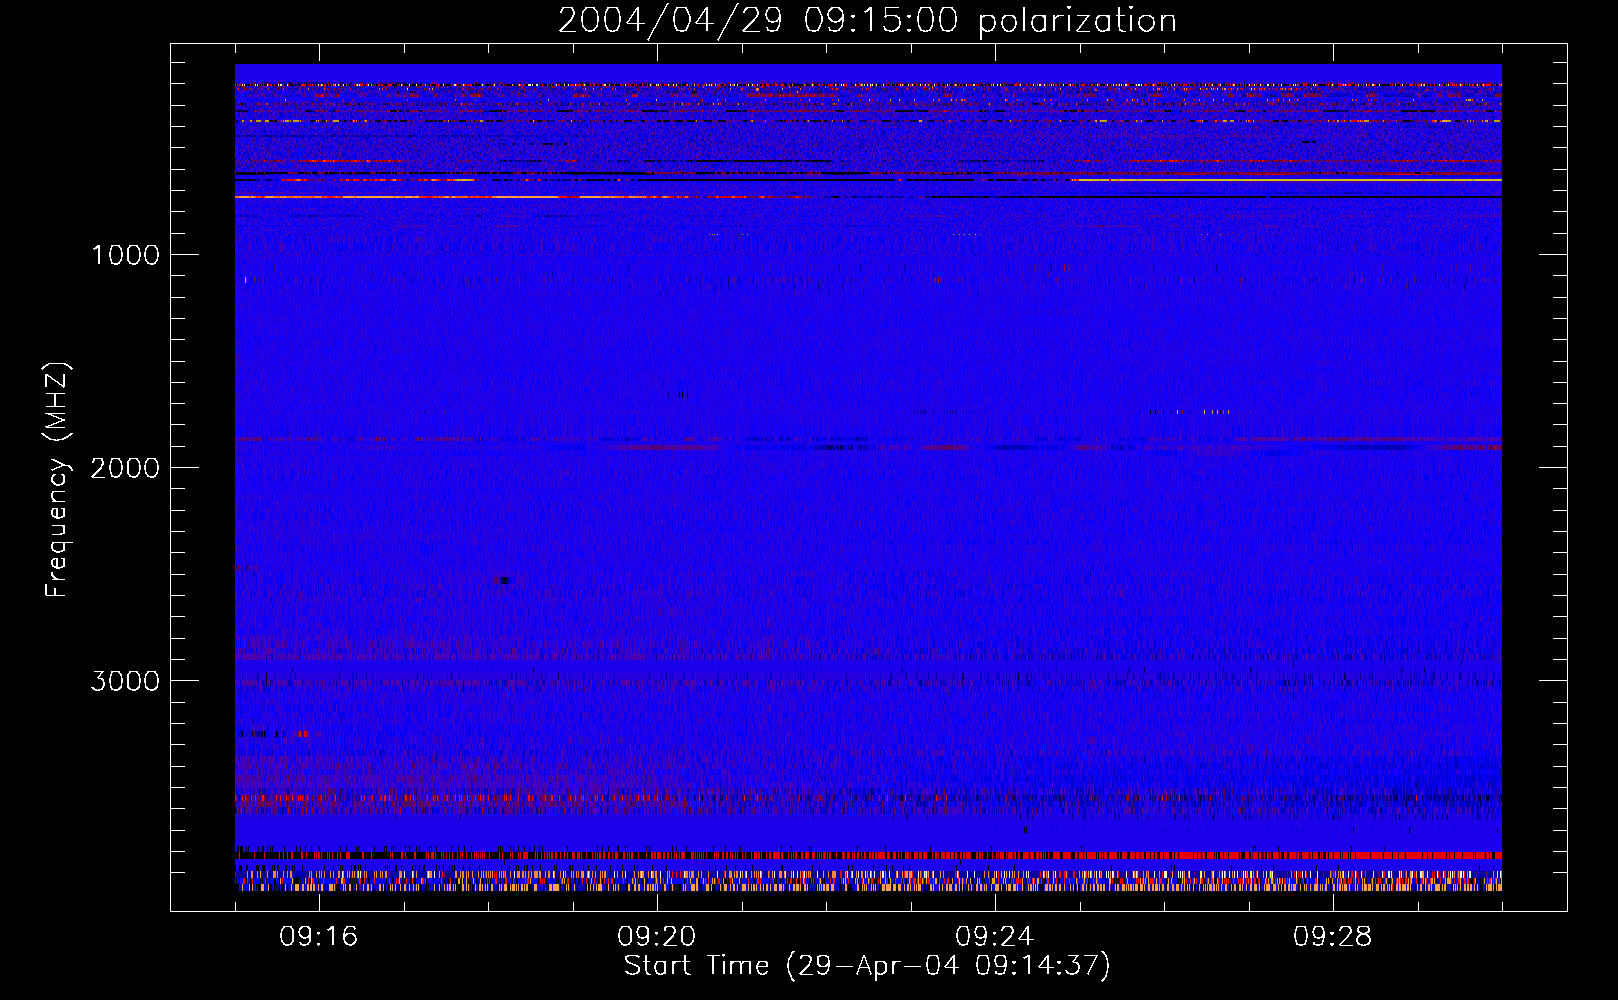This screenshot has height=1000, width=1618.
Task: Click the 09:20 time tick label
Action: [657, 936]
